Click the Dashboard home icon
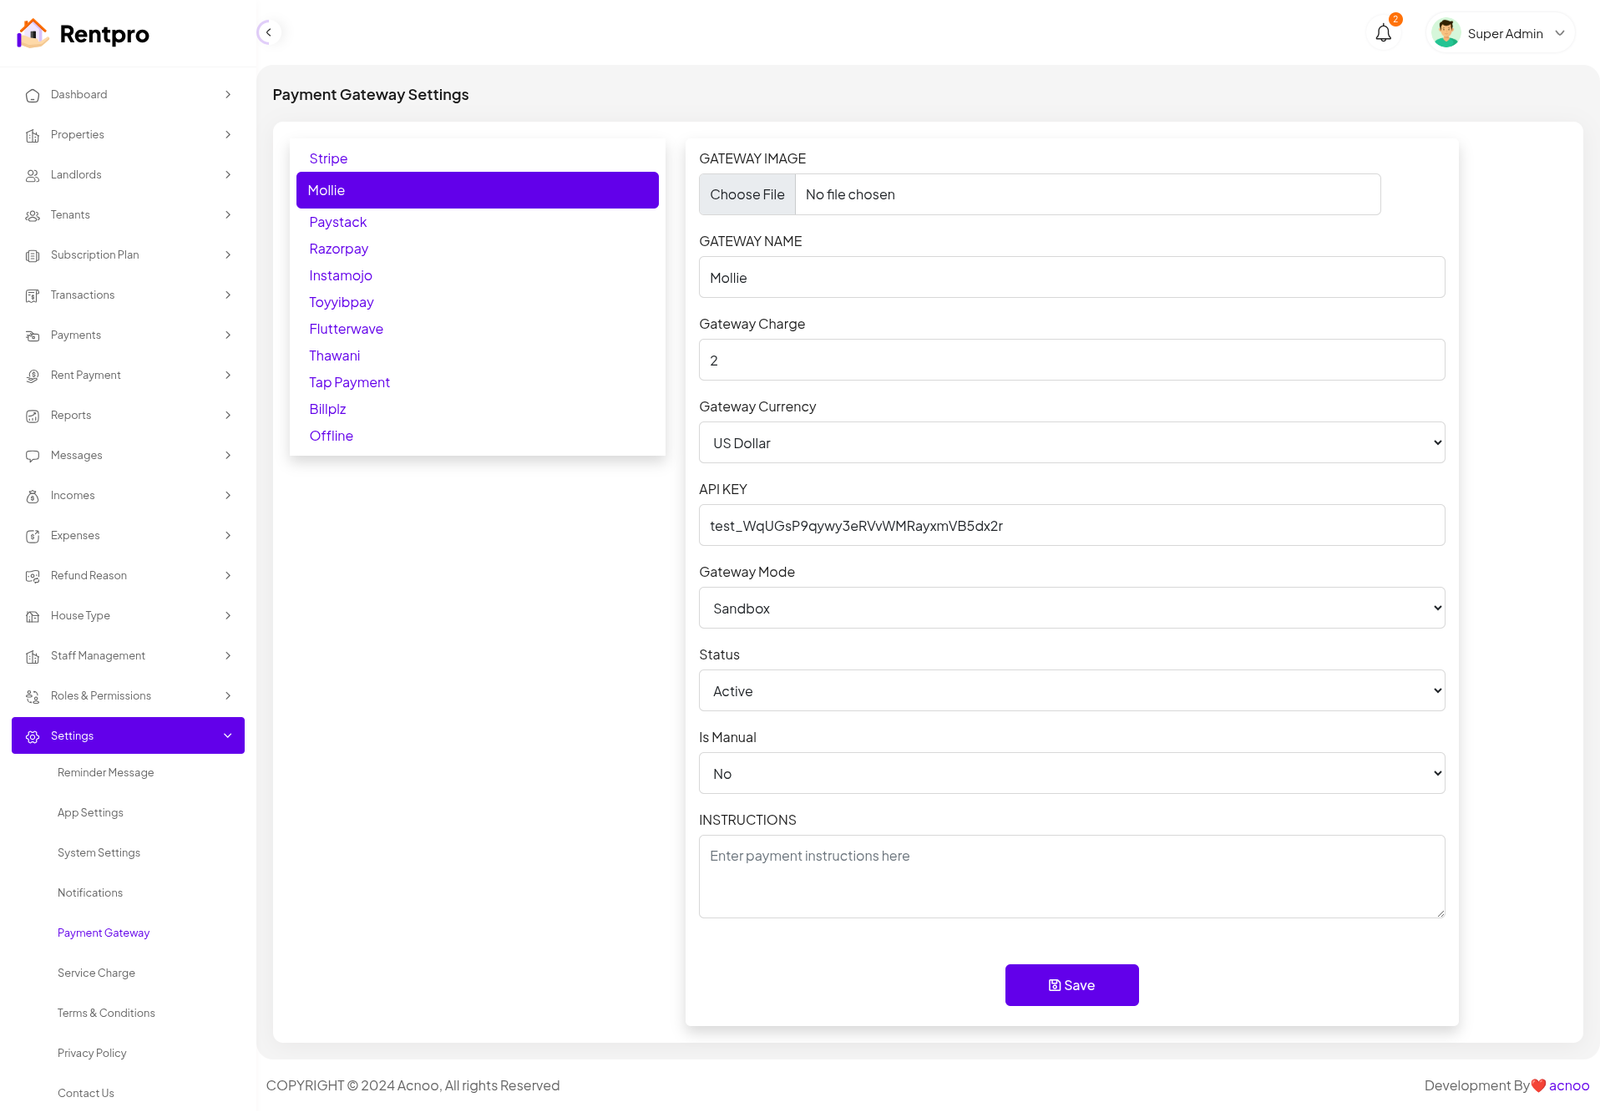Viewport: 1600px width, 1111px height. pyautogui.click(x=33, y=95)
